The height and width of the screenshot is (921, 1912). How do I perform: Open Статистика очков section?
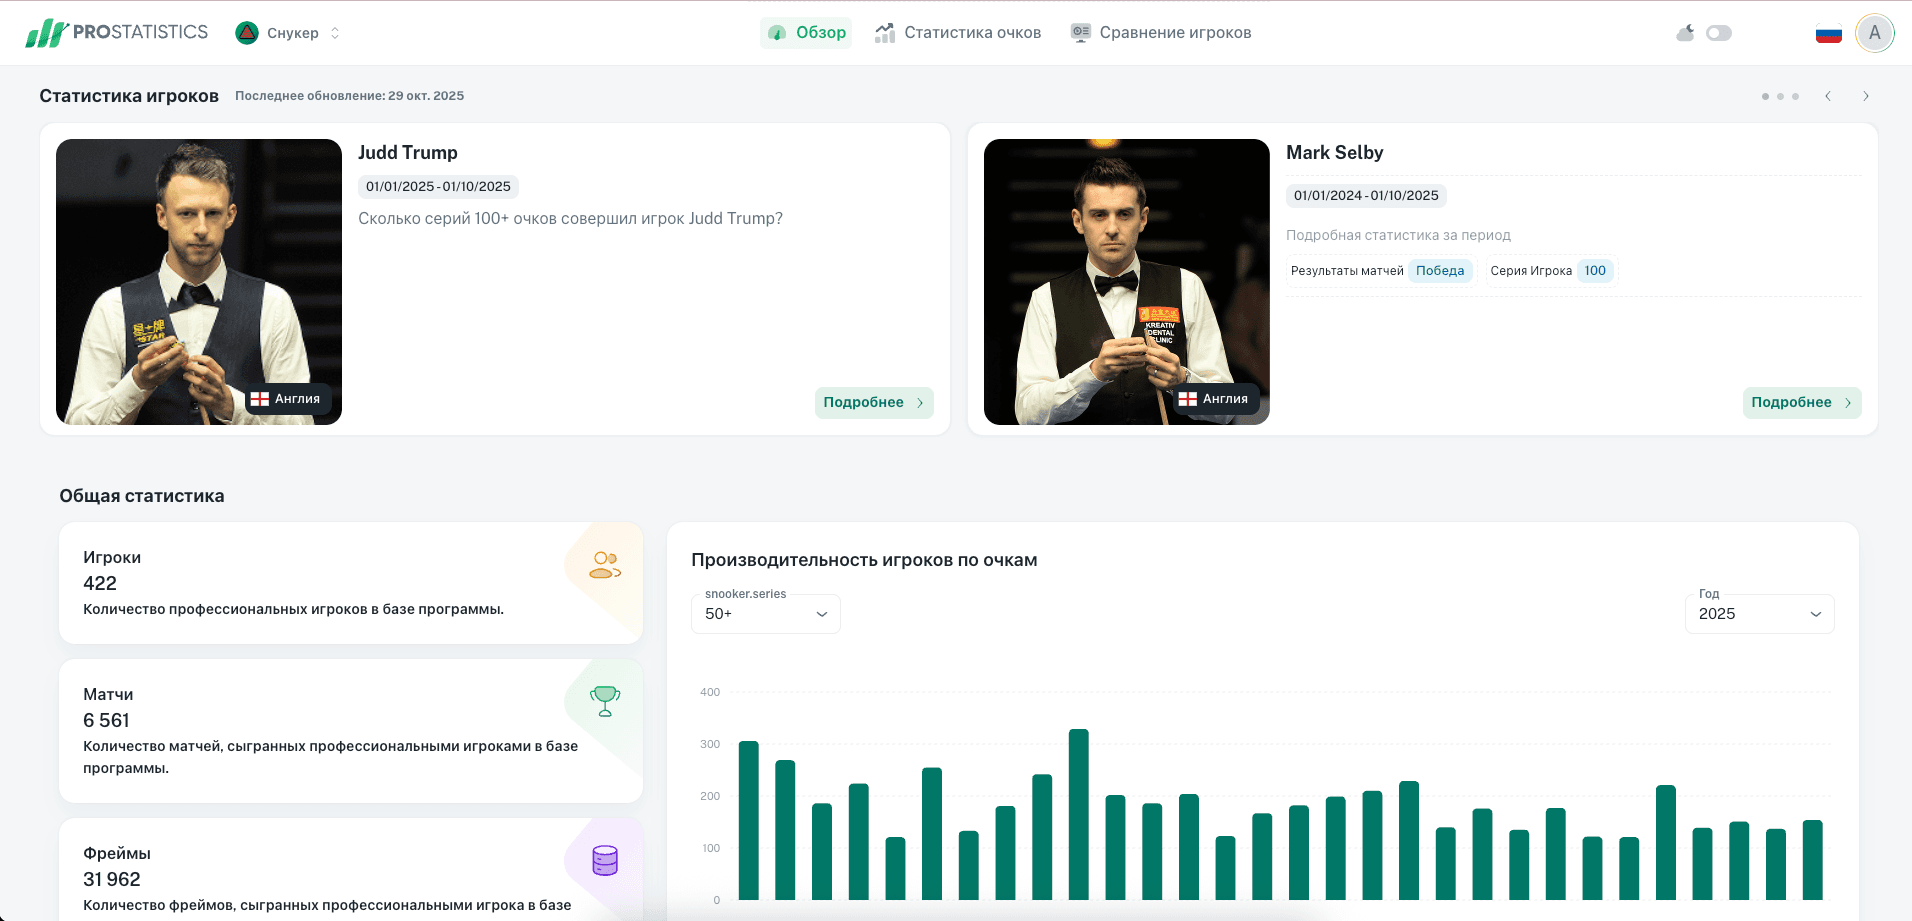pos(957,32)
